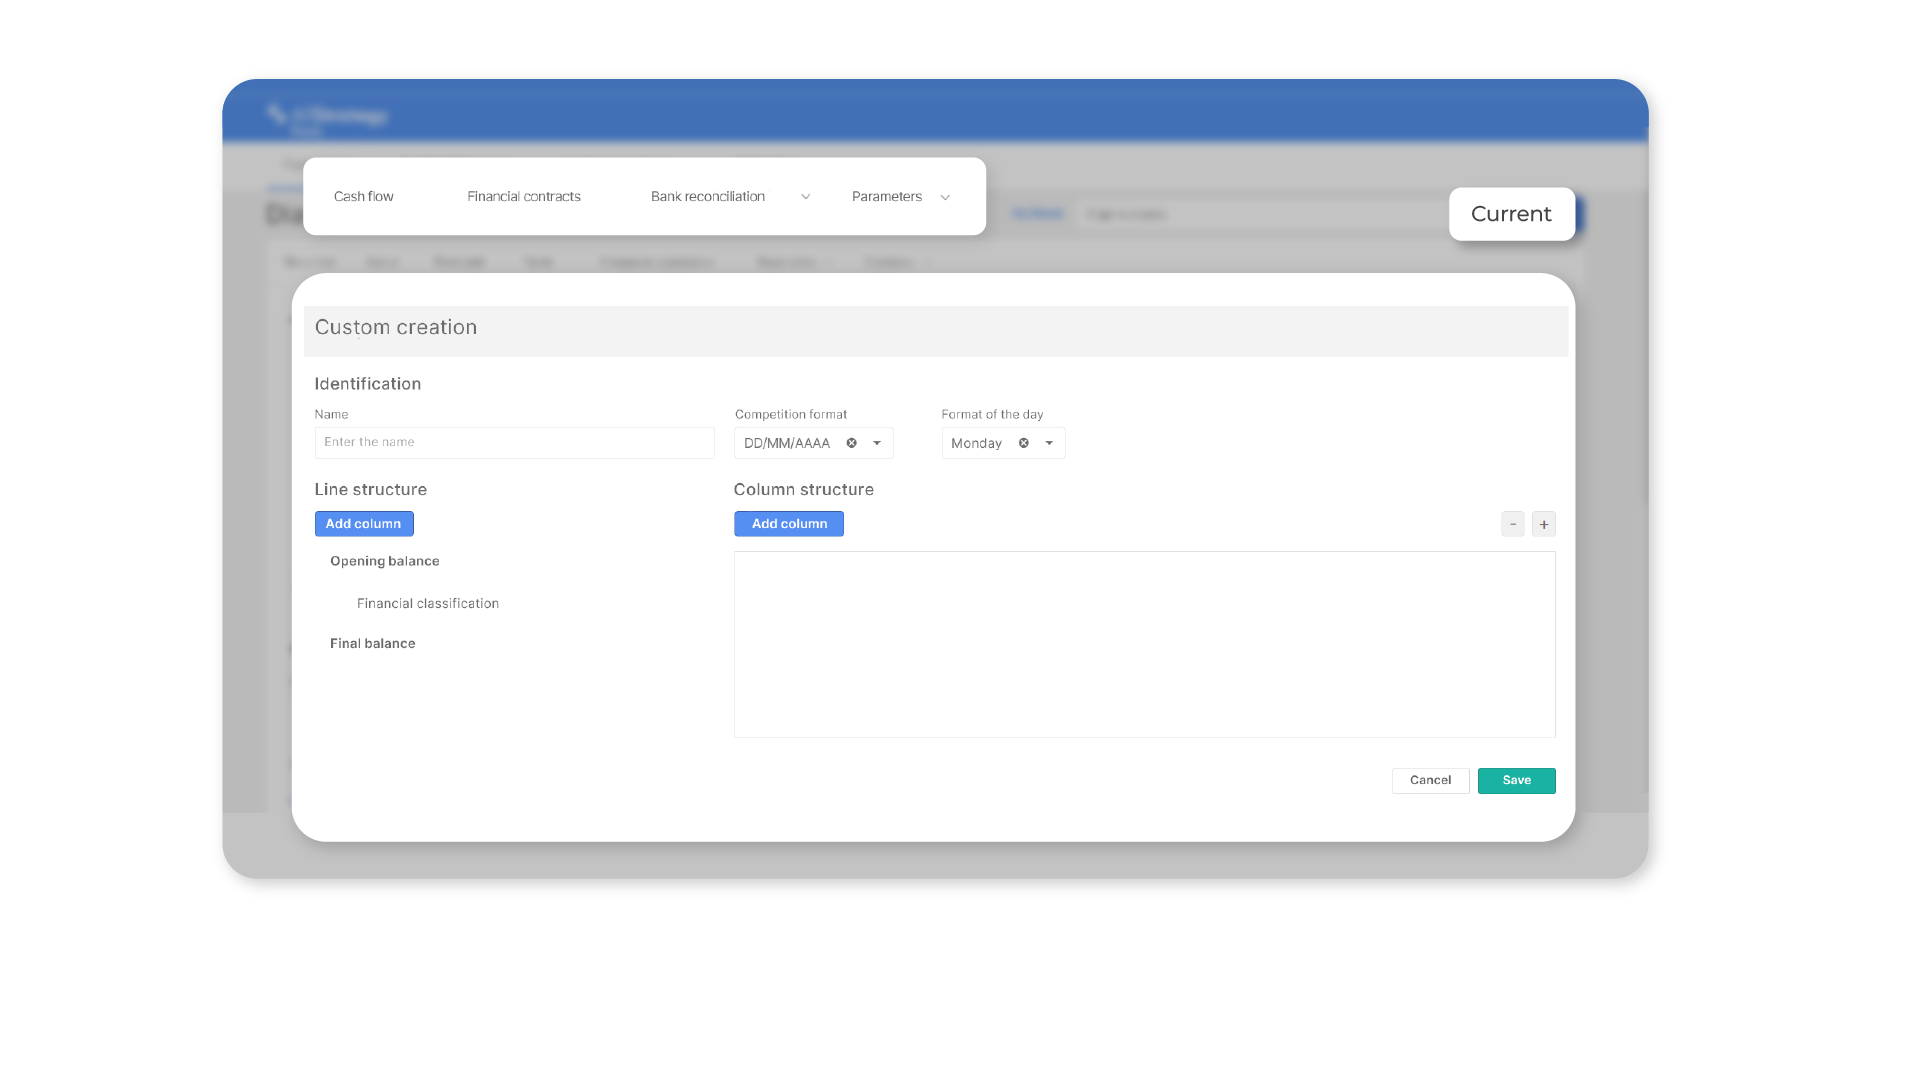Click the Format of the day dropdown
1921x1080 pixels.
(1050, 442)
